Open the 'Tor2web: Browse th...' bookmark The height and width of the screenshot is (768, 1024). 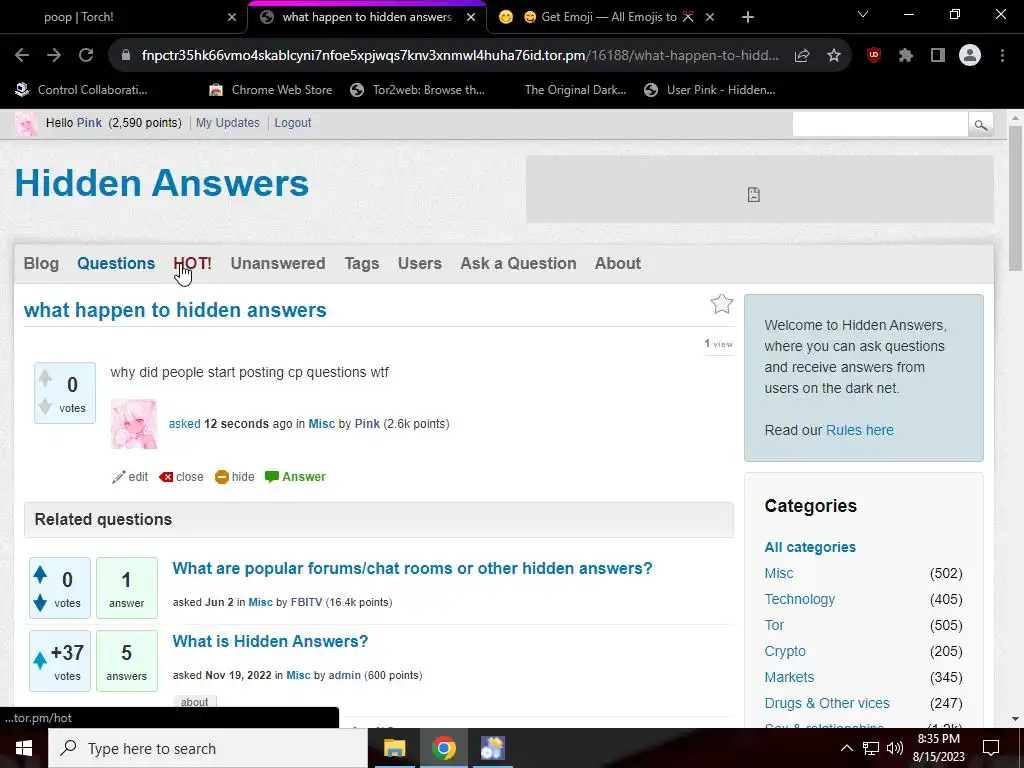tap(417, 90)
